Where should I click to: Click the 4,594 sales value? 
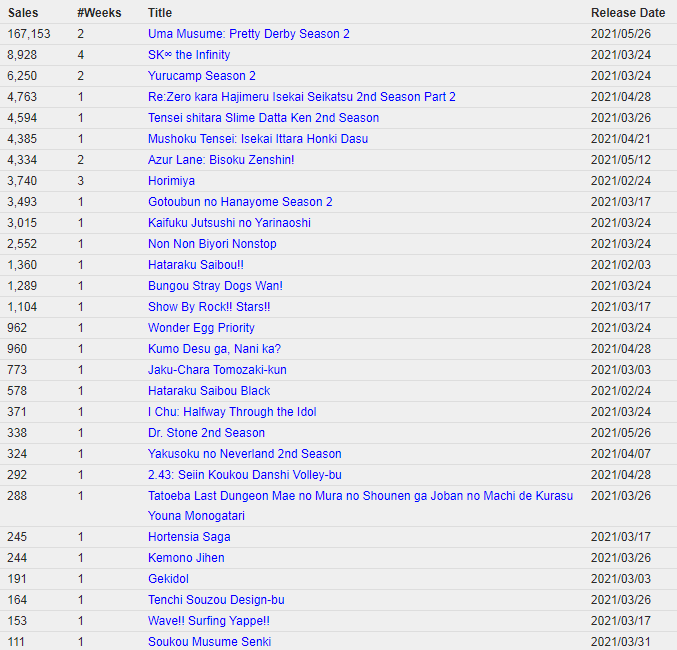pos(22,118)
